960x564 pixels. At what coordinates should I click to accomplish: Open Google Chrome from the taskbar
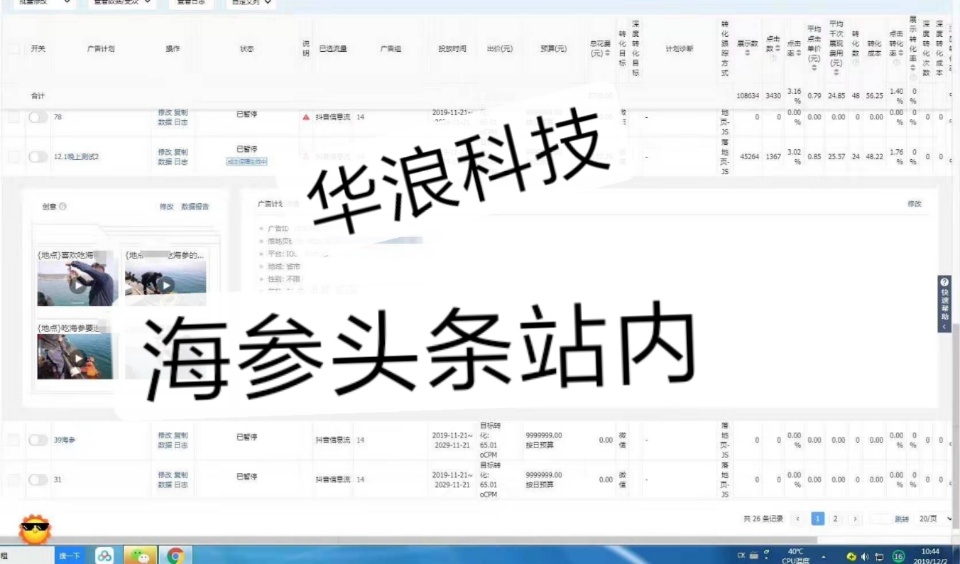click(x=176, y=555)
